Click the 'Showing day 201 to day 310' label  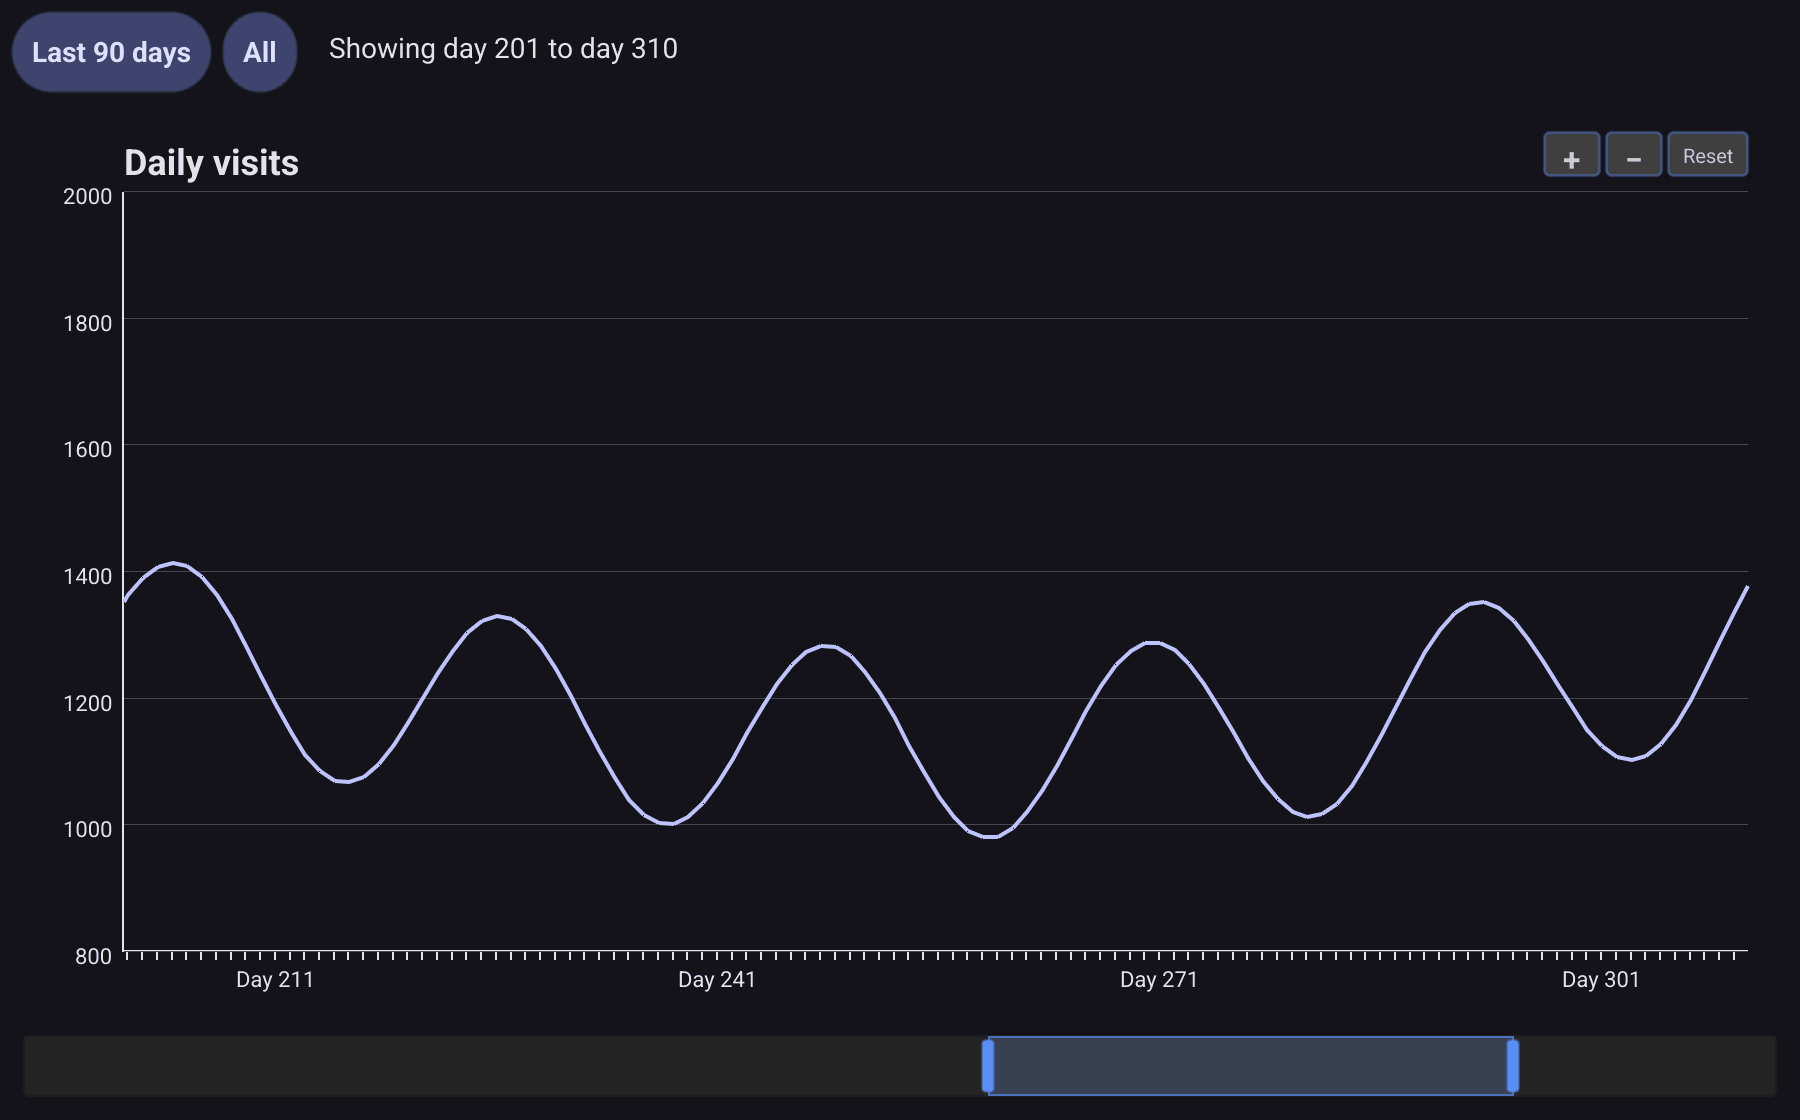503,49
